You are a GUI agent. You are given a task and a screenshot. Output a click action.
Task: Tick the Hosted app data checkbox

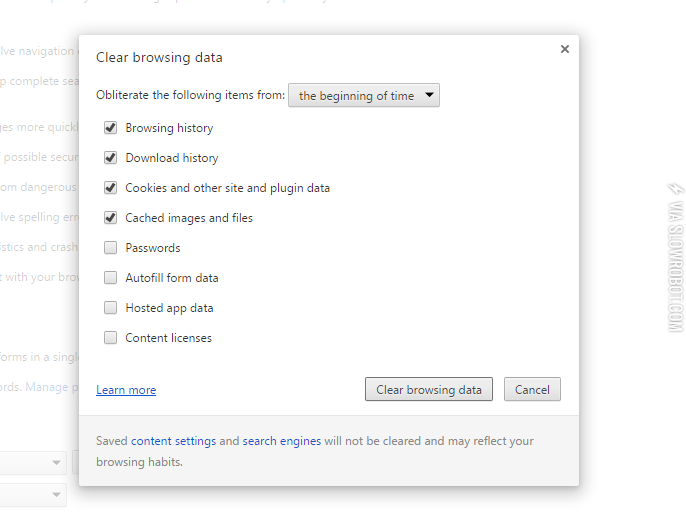(x=111, y=308)
